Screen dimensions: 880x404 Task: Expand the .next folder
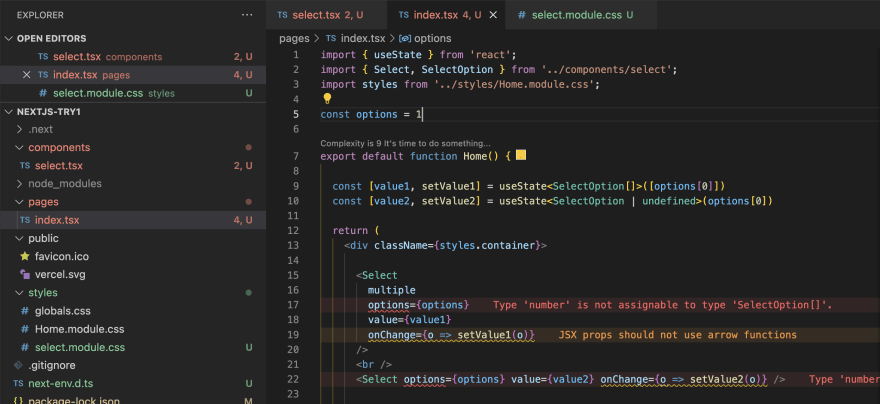pyautogui.click(x=20, y=129)
